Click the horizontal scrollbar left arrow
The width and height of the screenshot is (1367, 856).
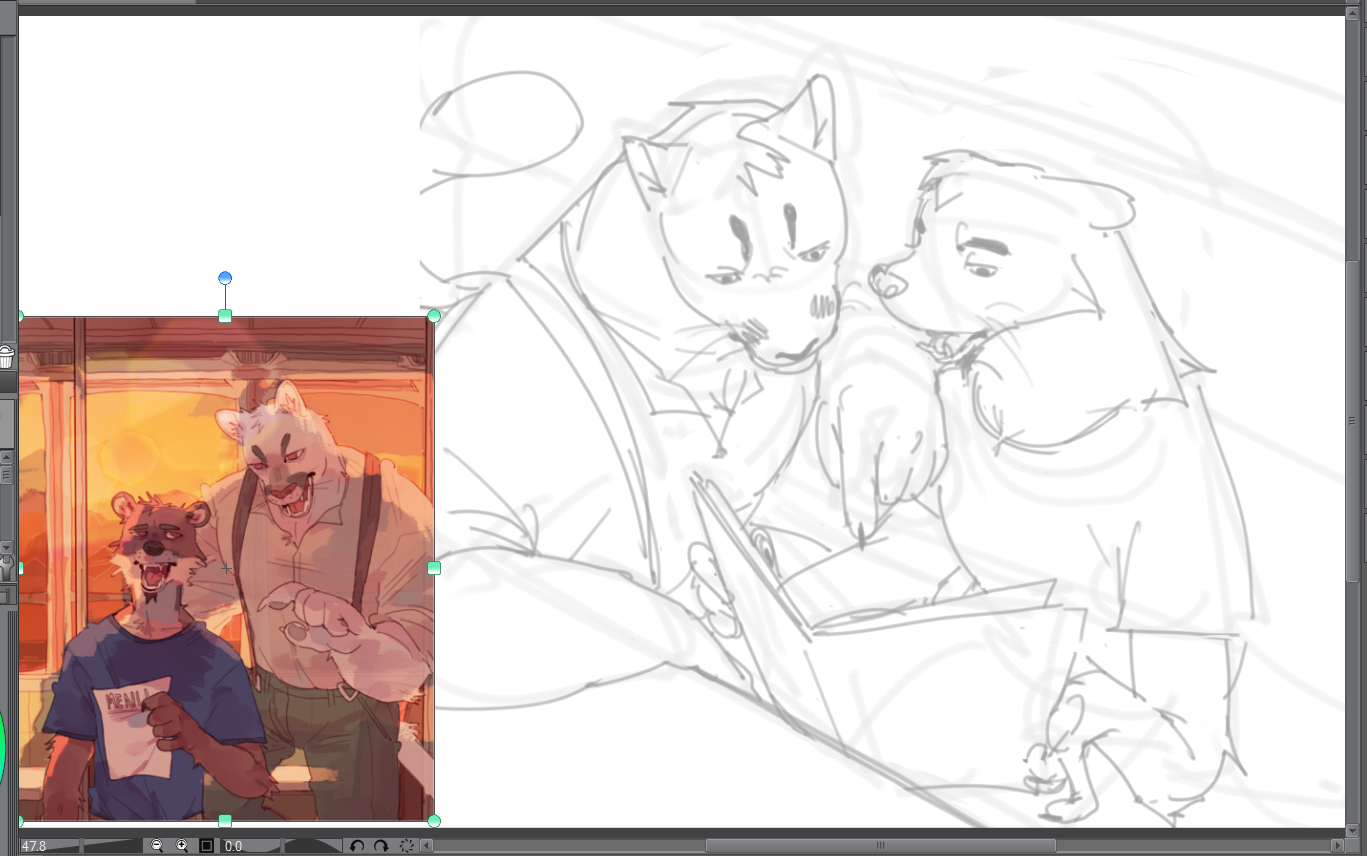pyautogui.click(x=427, y=846)
